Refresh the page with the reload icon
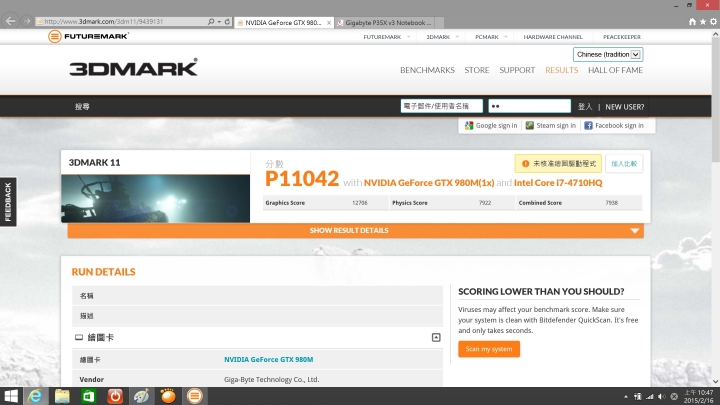 [227, 22]
